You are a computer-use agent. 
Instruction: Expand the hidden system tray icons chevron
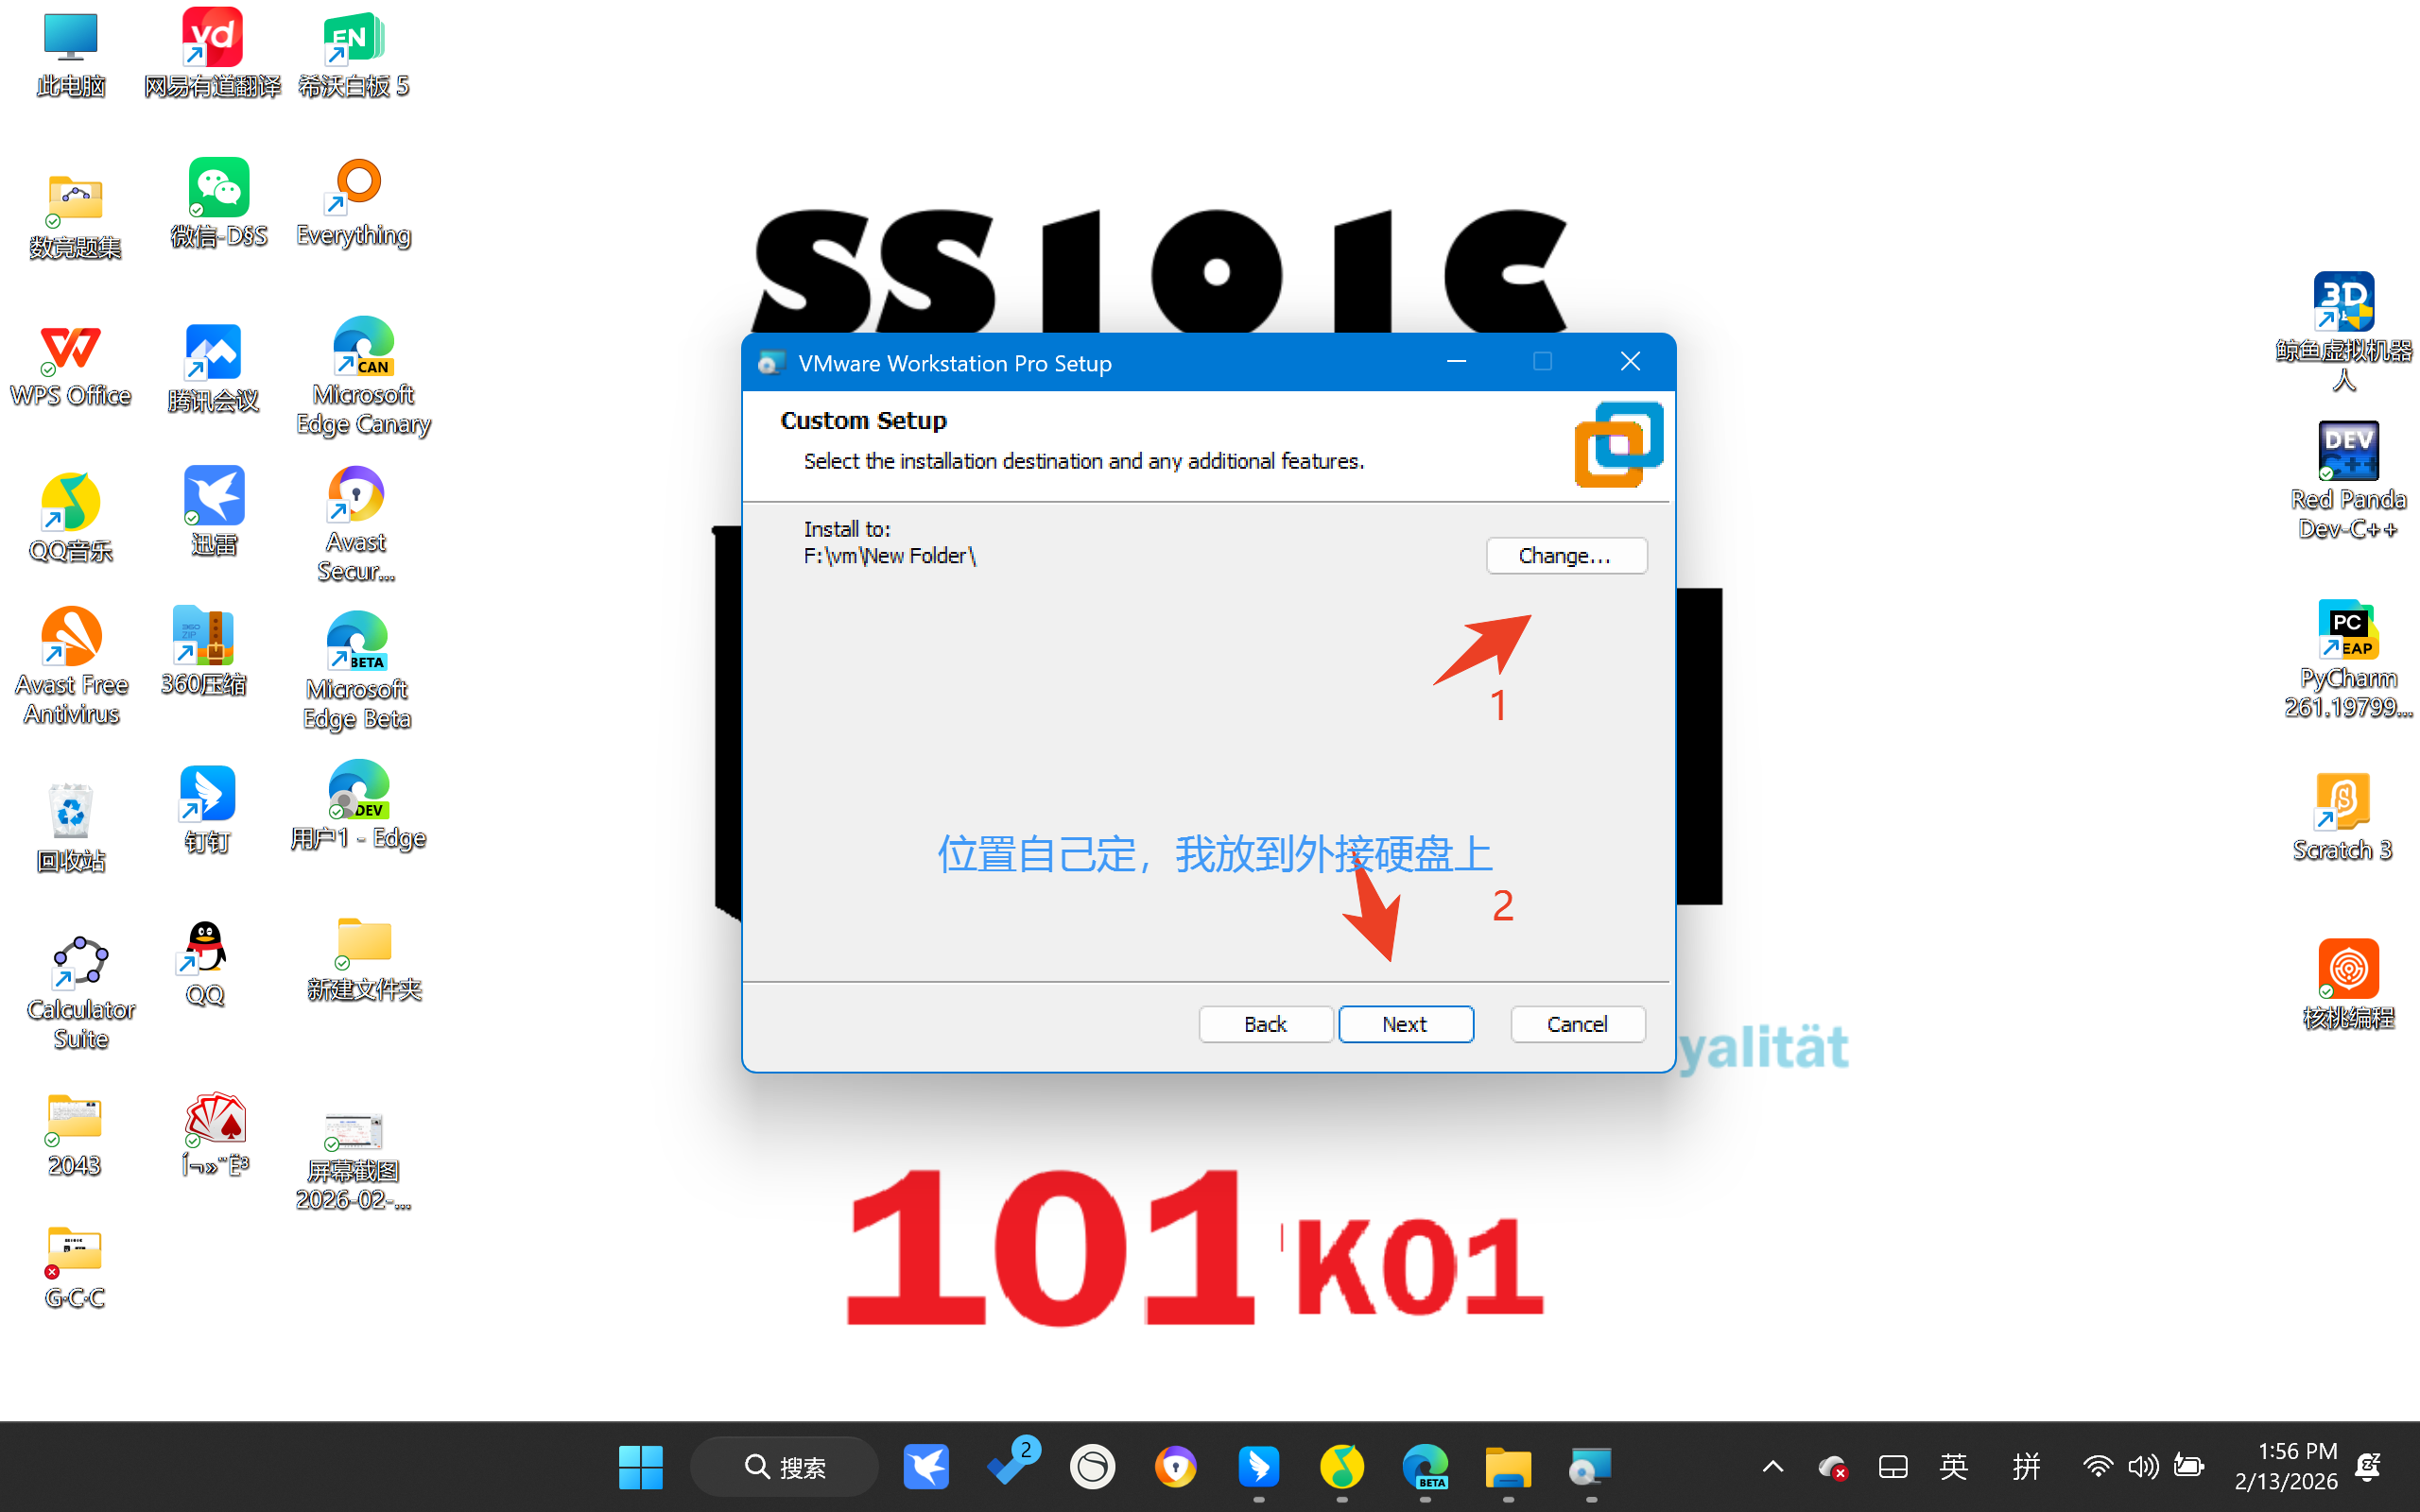pos(1772,1467)
